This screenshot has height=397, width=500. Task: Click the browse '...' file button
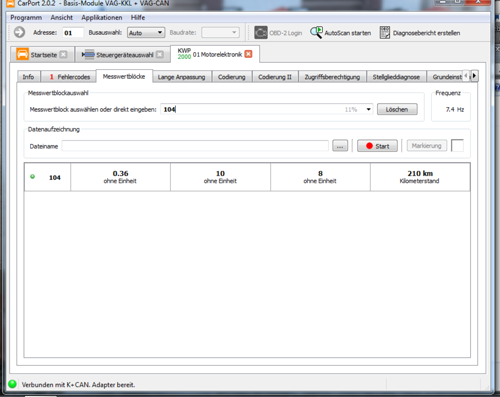(340, 146)
